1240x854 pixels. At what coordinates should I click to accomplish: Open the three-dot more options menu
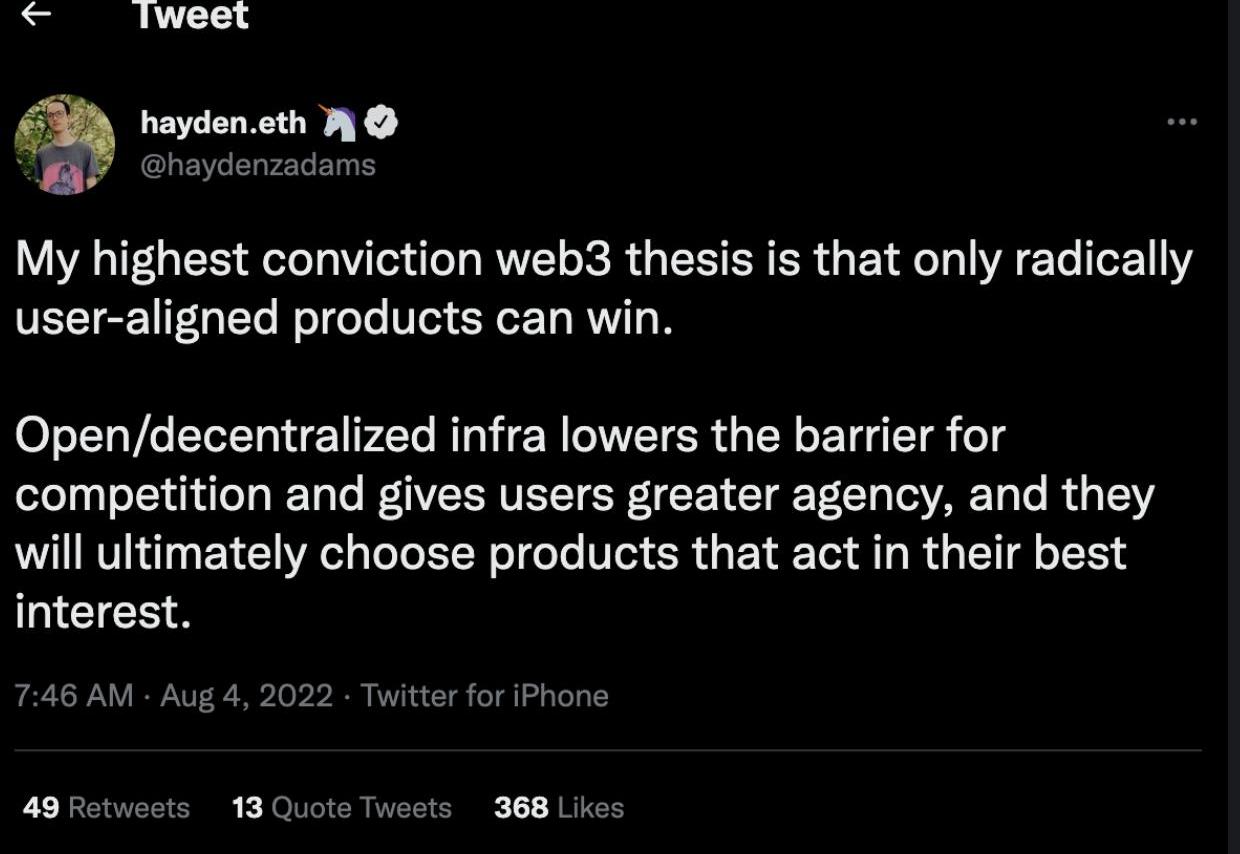click(1181, 122)
